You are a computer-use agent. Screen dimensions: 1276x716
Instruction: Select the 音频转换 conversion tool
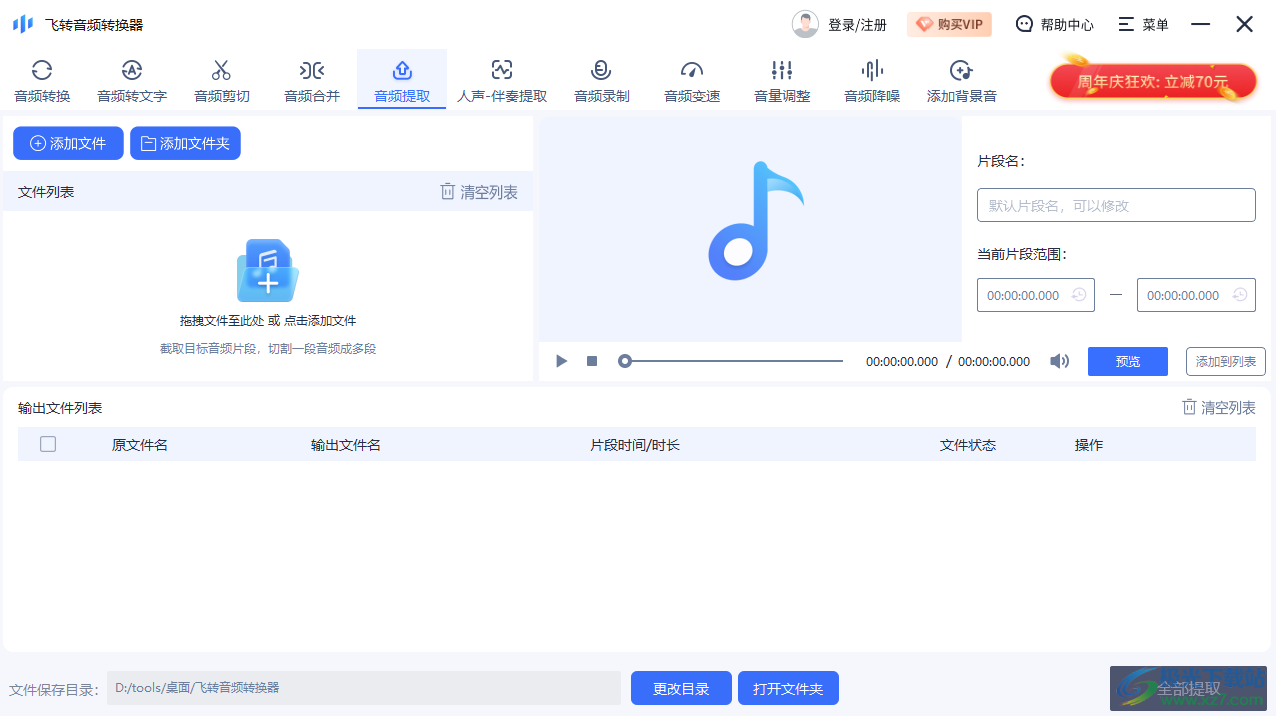click(x=42, y=79)
